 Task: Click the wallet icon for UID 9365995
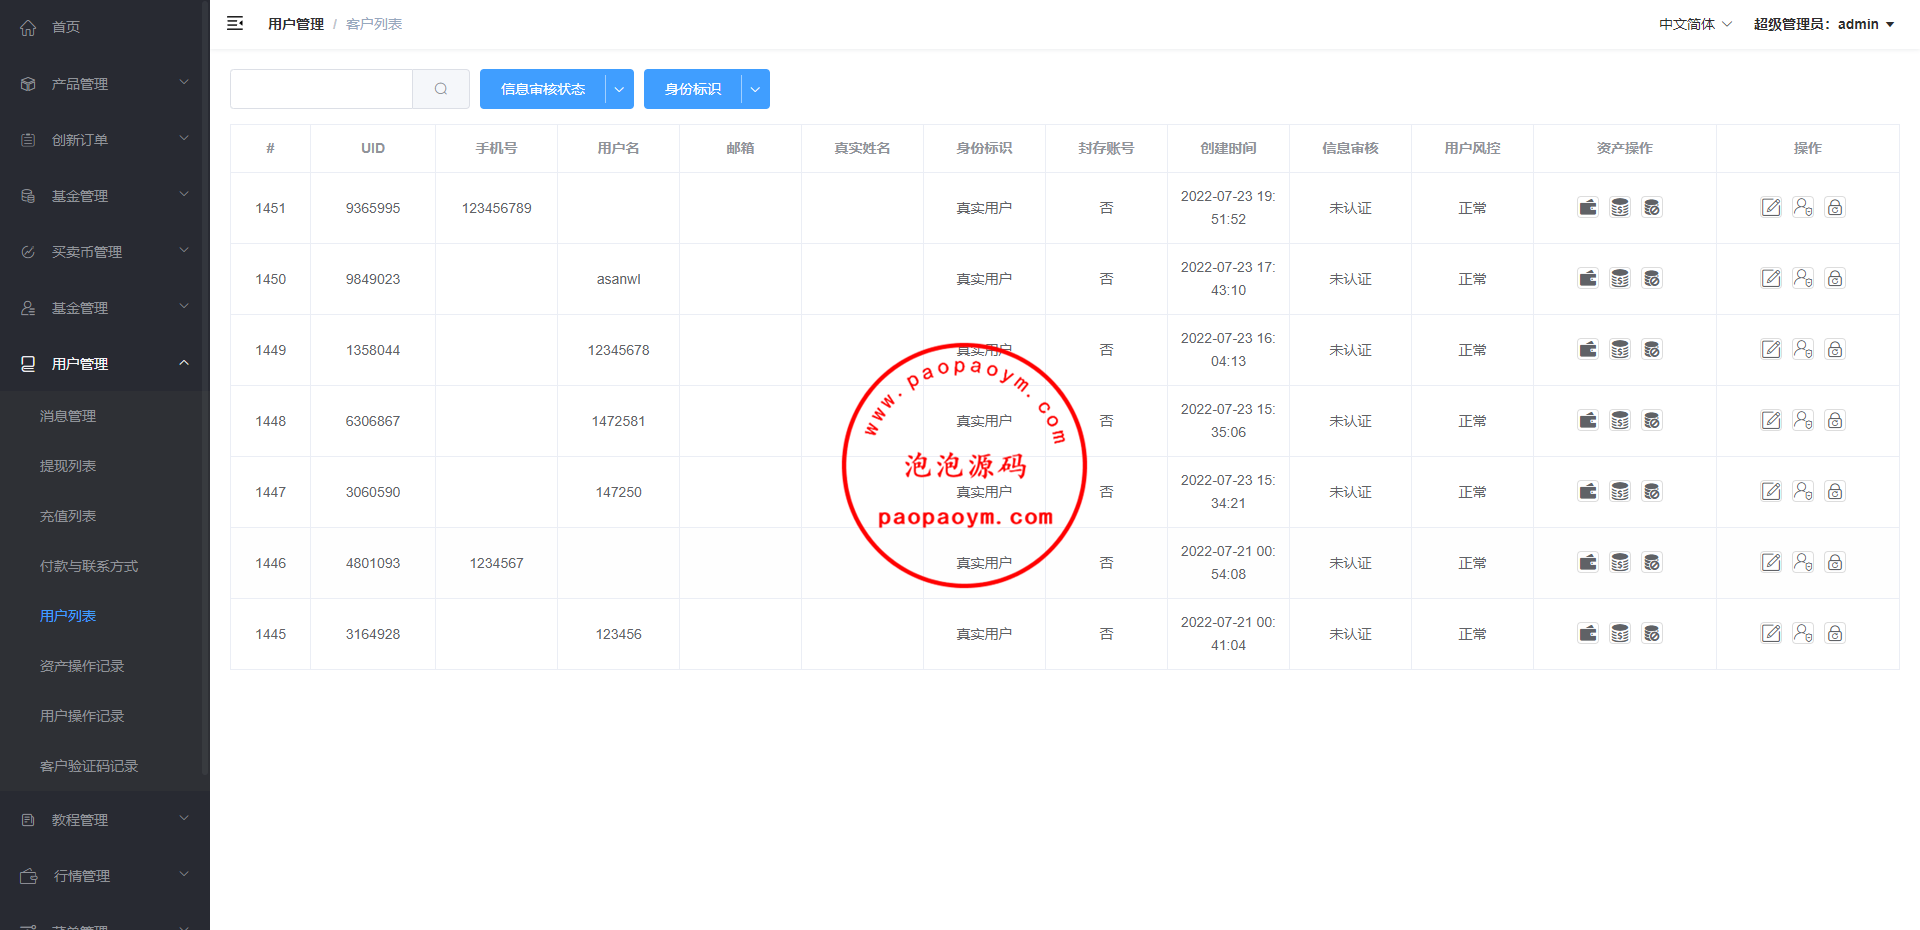[x=1588, y=208]
